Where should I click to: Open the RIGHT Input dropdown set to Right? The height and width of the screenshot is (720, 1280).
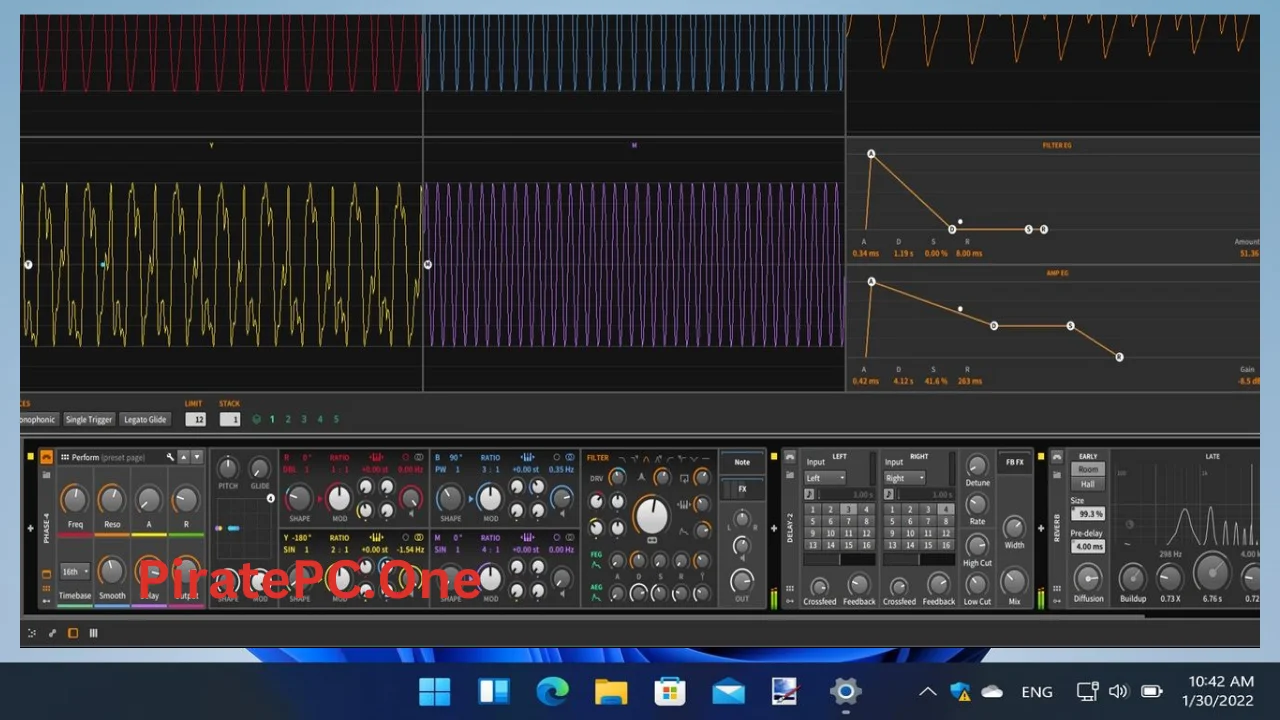click(905, 478)
